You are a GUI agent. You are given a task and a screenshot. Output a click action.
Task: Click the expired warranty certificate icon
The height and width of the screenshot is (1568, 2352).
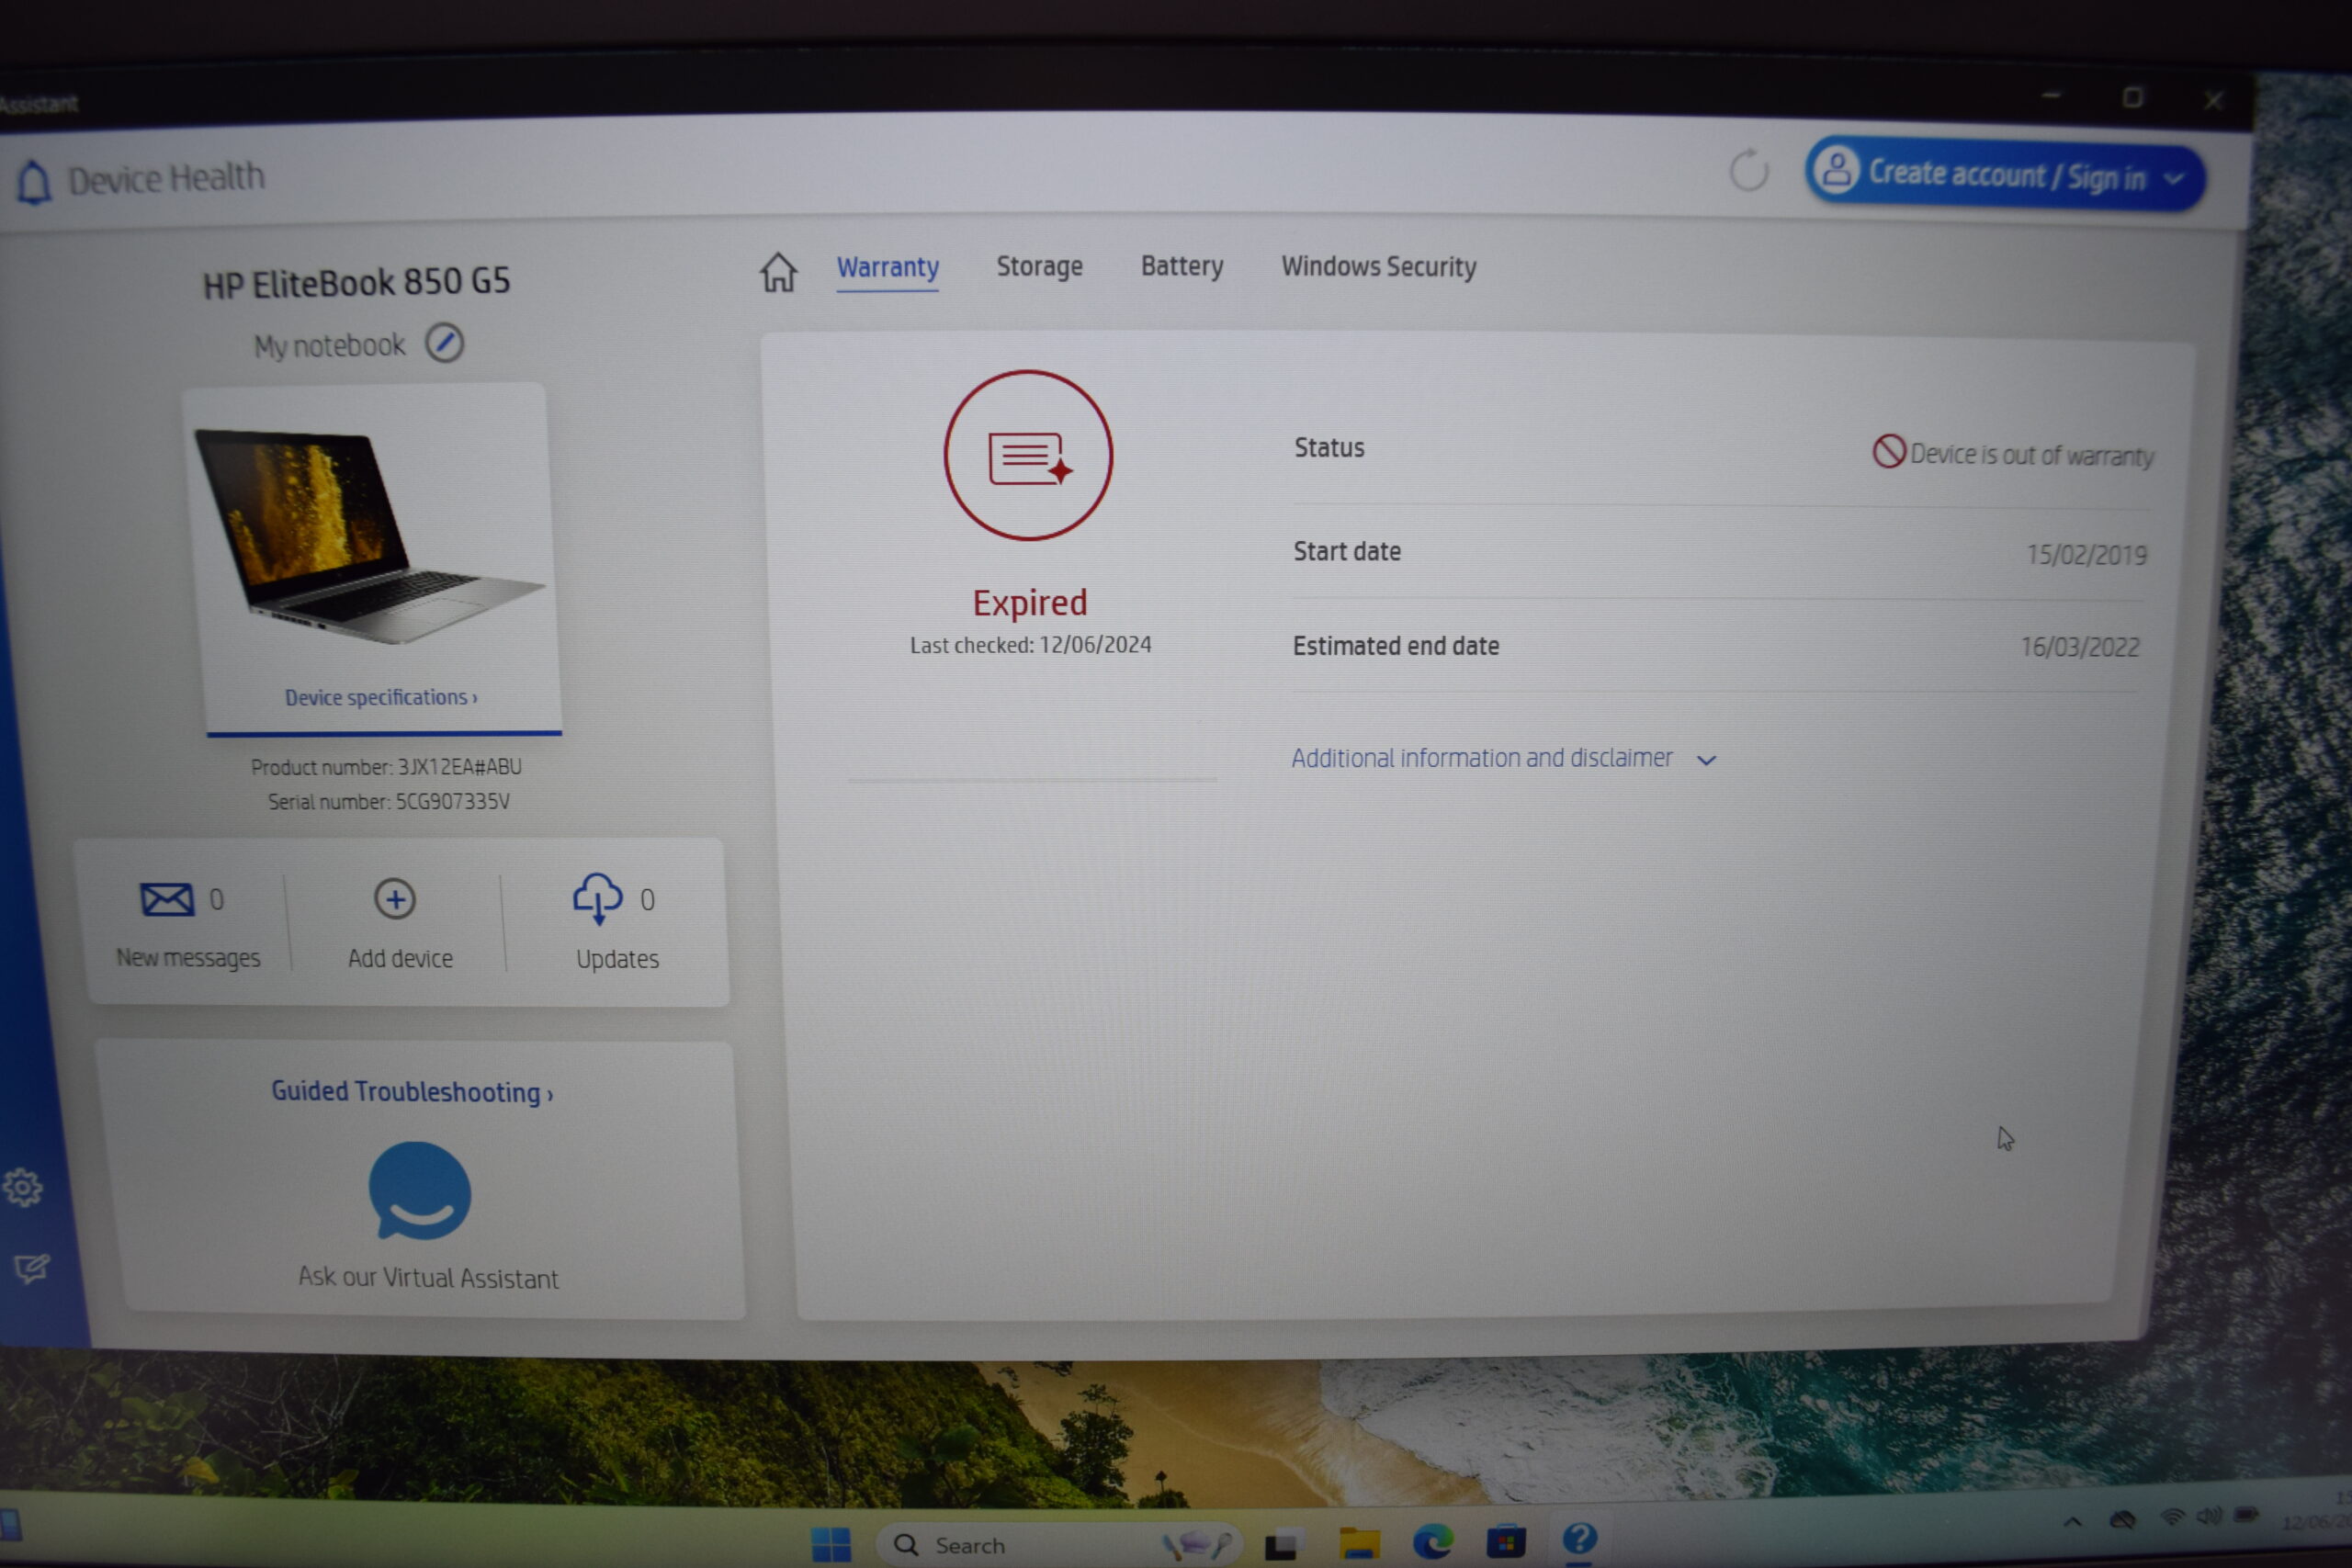click(1028, 456)
